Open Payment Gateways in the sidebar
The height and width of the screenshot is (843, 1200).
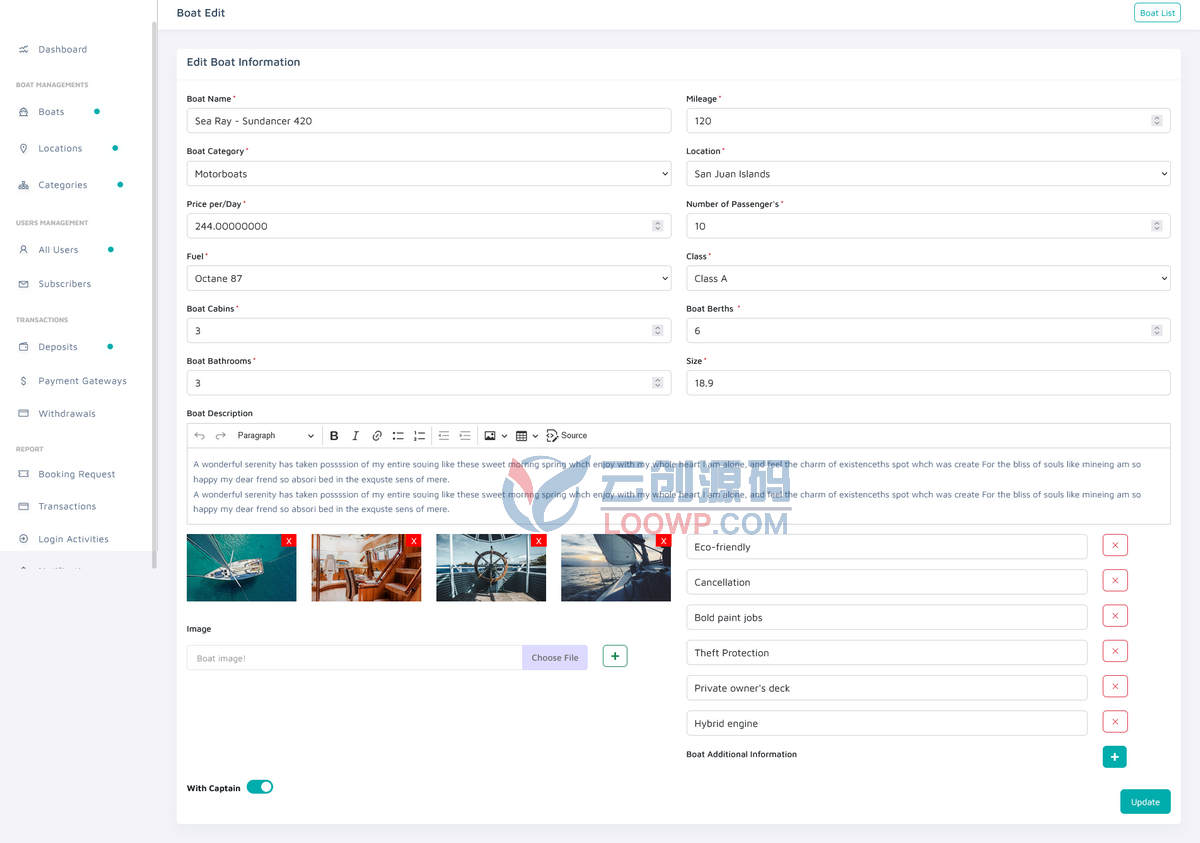[x=82, y=381]
